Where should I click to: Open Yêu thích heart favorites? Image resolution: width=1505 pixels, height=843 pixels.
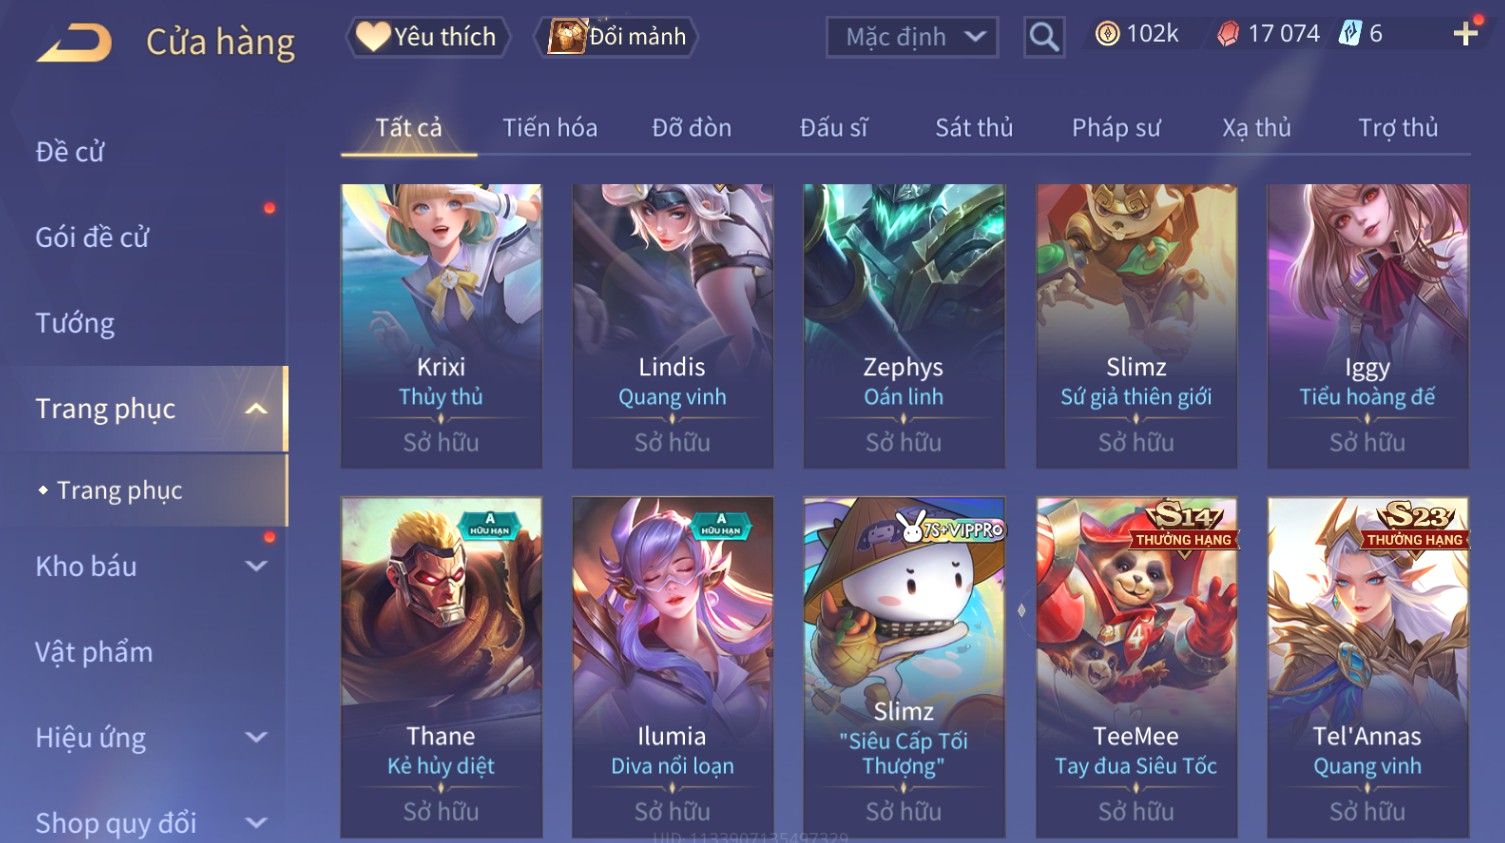[x=373, y=37]
